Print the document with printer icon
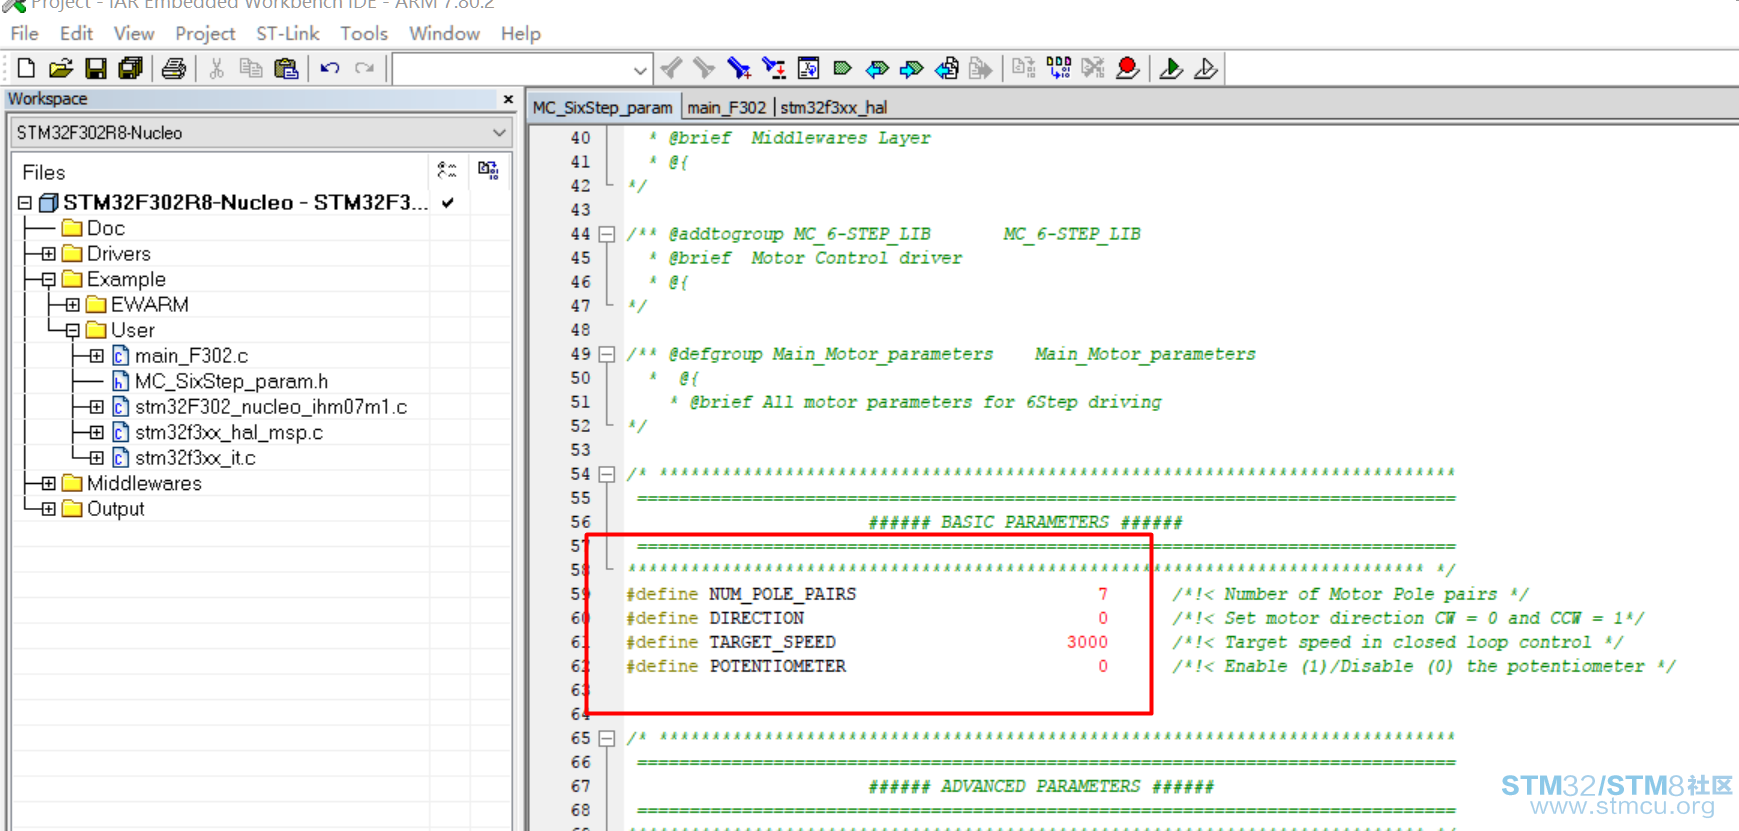This screenshot has height=831, width=1739. pyautogui.click(x=174, y=68)
